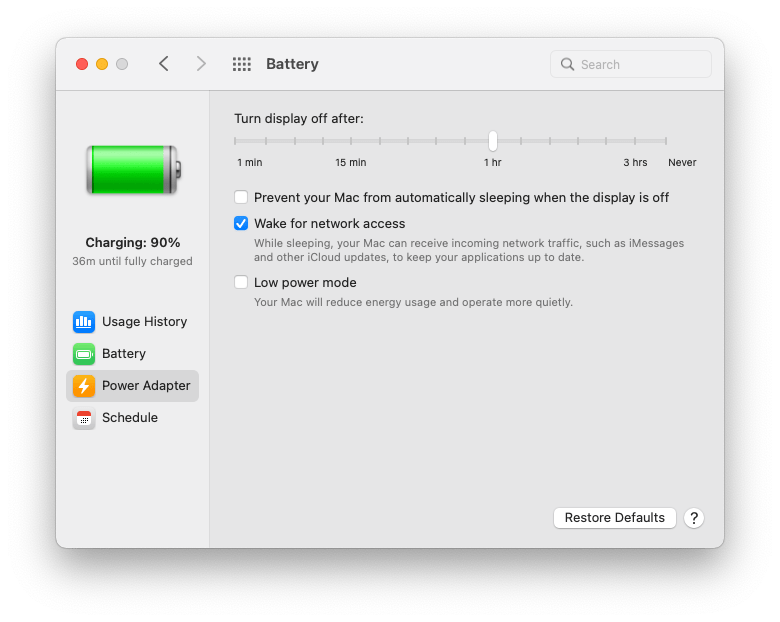Click the Battery window title
The height and width of the screenshot is (622, 780).
(x=292, y=64)
